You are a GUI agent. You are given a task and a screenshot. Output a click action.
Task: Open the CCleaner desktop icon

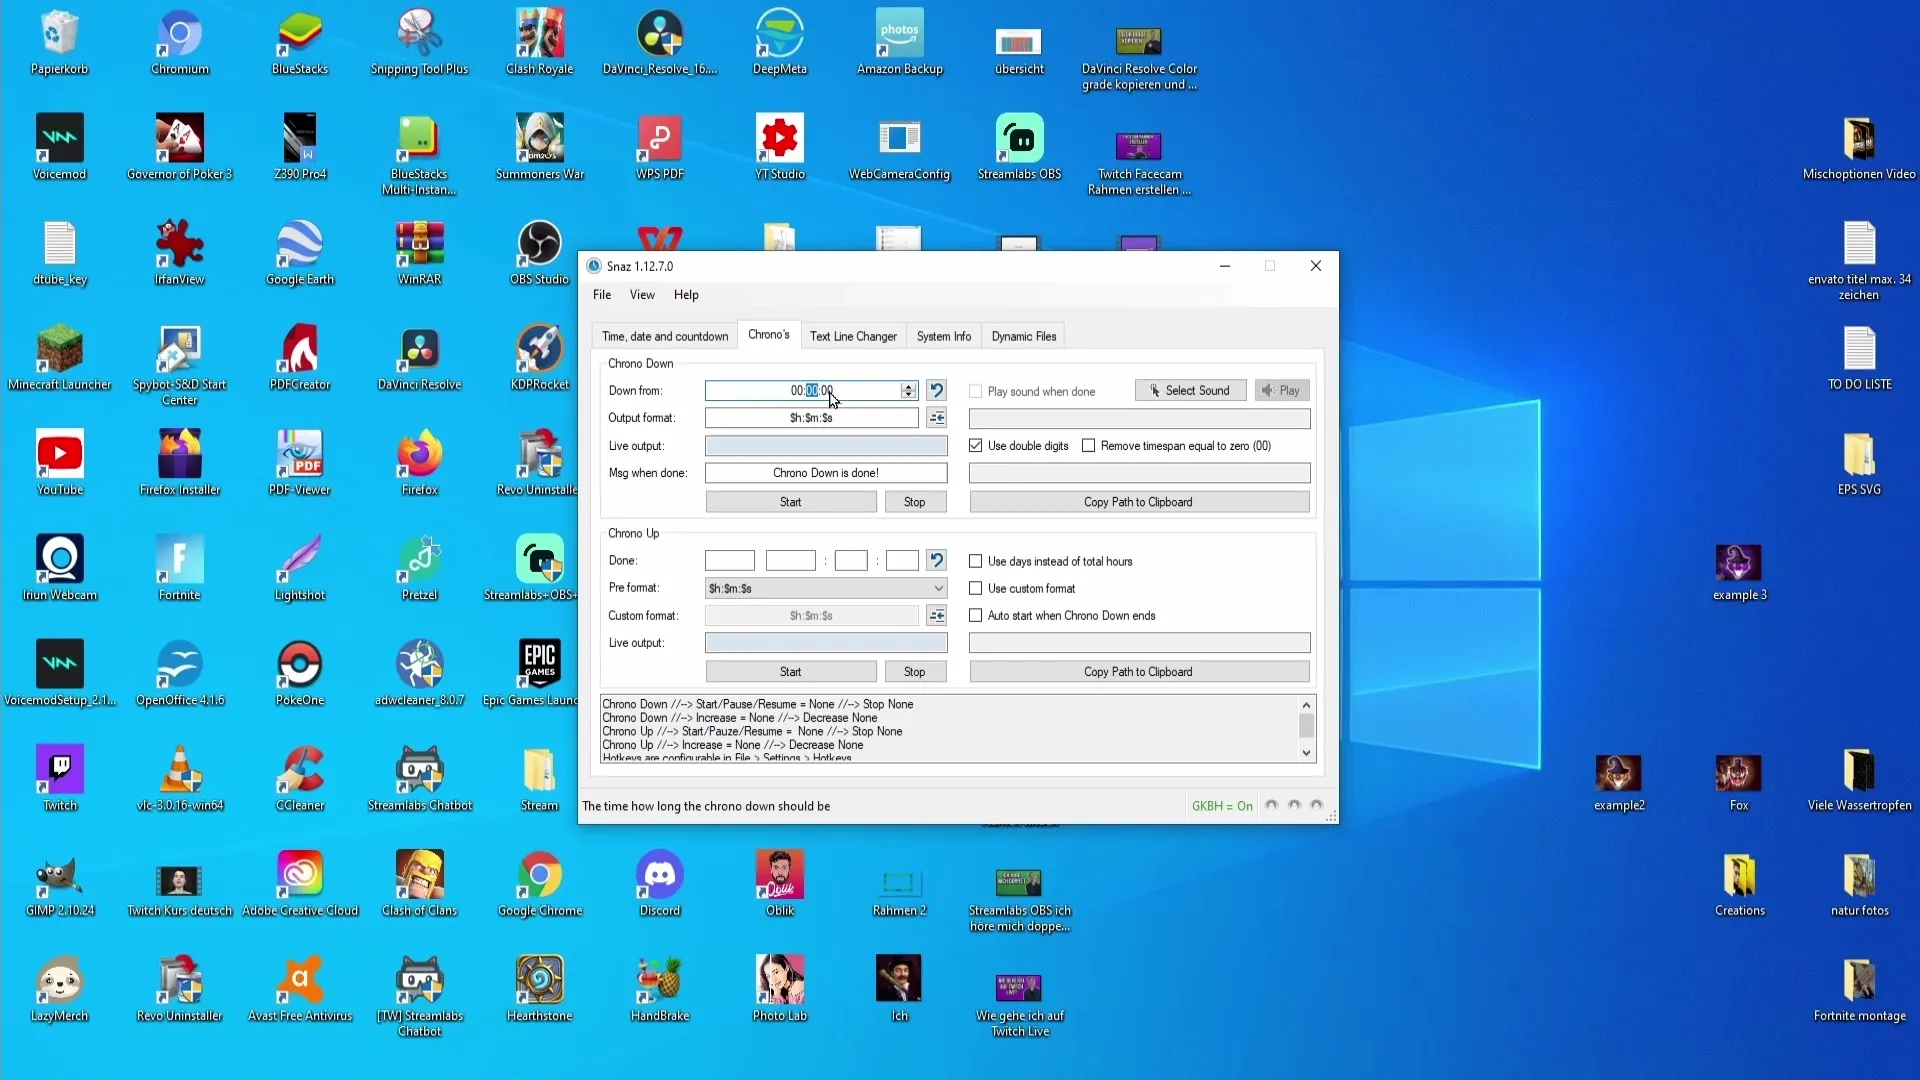(300, 779)
